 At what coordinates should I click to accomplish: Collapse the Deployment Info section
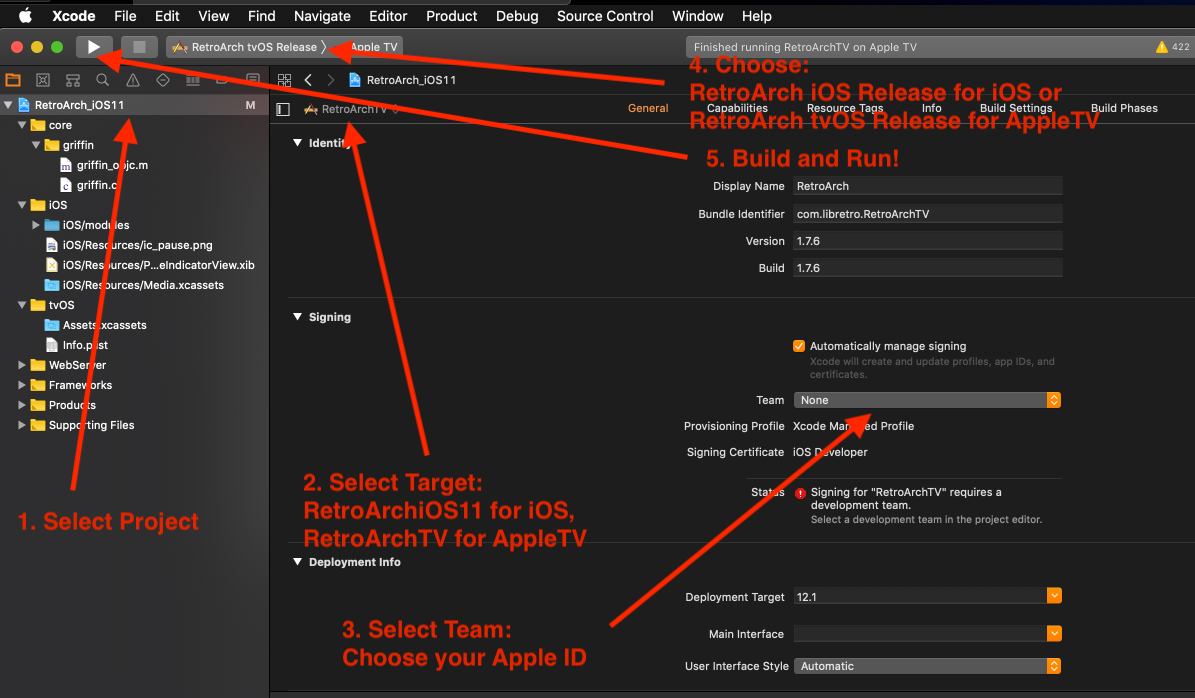(297, 562)
